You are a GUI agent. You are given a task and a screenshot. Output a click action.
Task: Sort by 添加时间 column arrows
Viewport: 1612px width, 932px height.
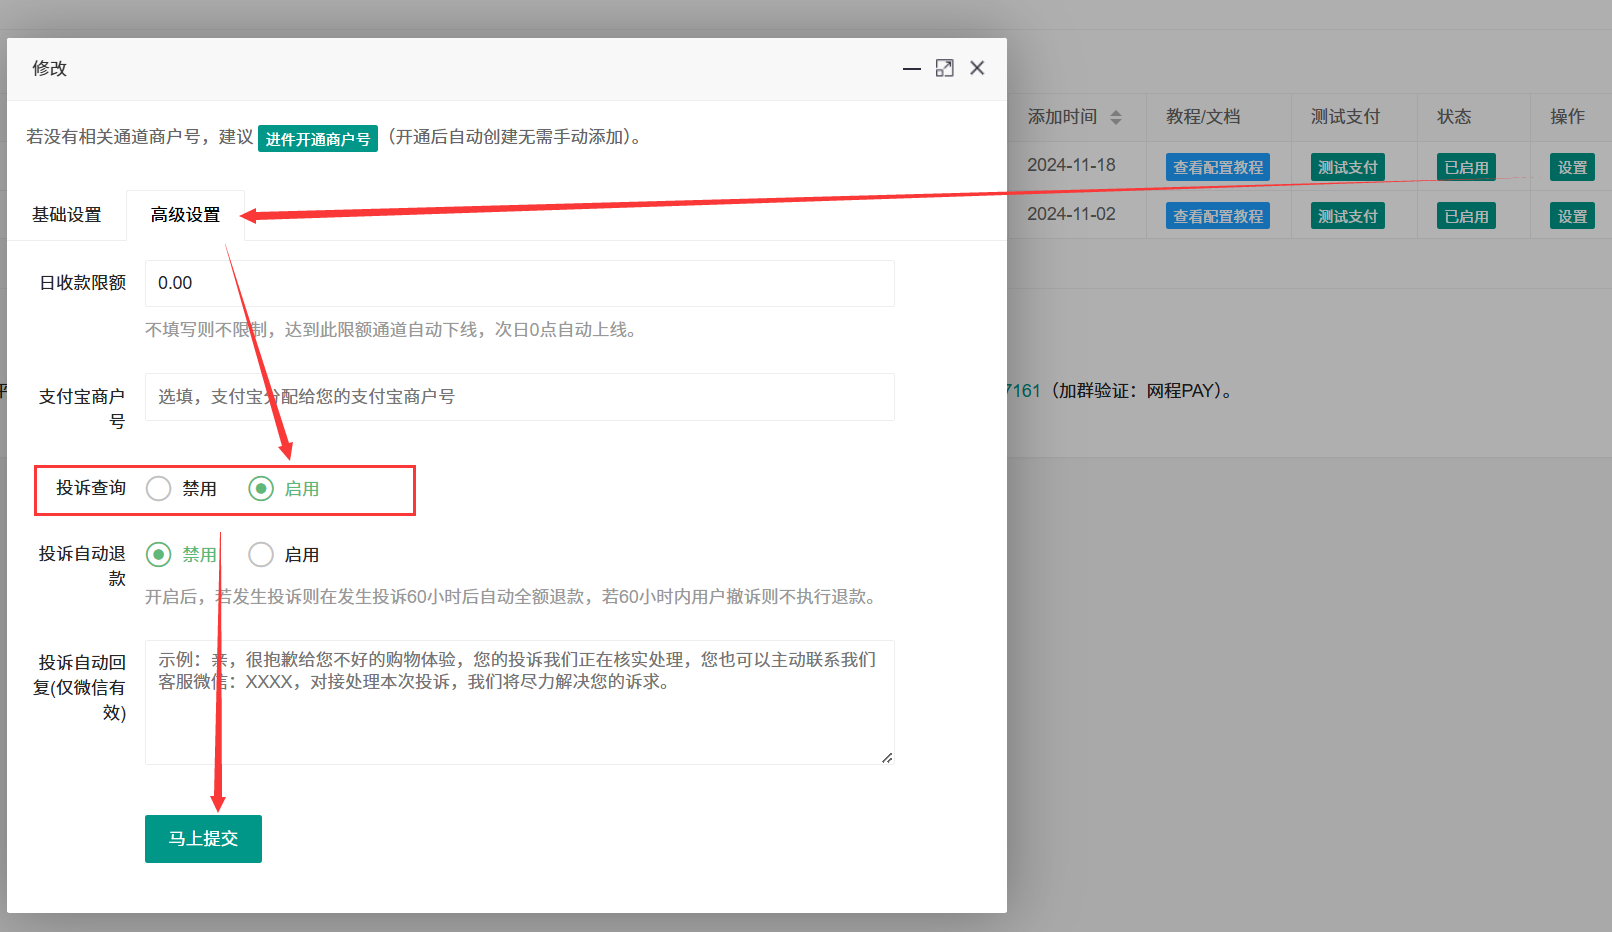point(1116,117)
